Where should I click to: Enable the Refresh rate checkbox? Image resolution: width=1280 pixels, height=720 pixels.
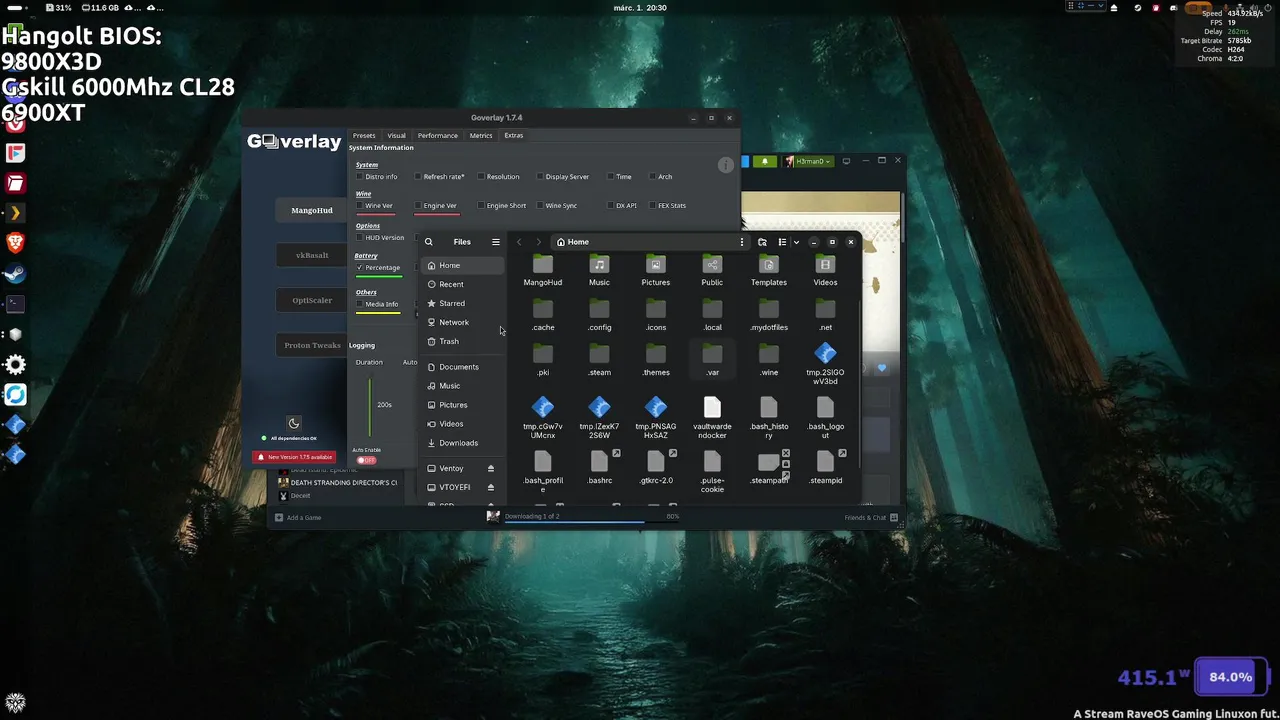click(x=418, y=177)
